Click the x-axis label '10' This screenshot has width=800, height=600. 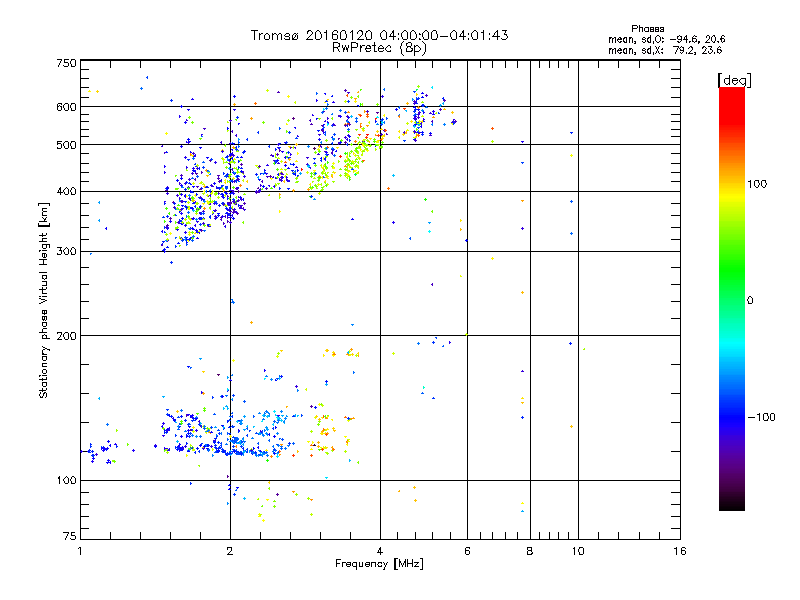tap(578, 551)
